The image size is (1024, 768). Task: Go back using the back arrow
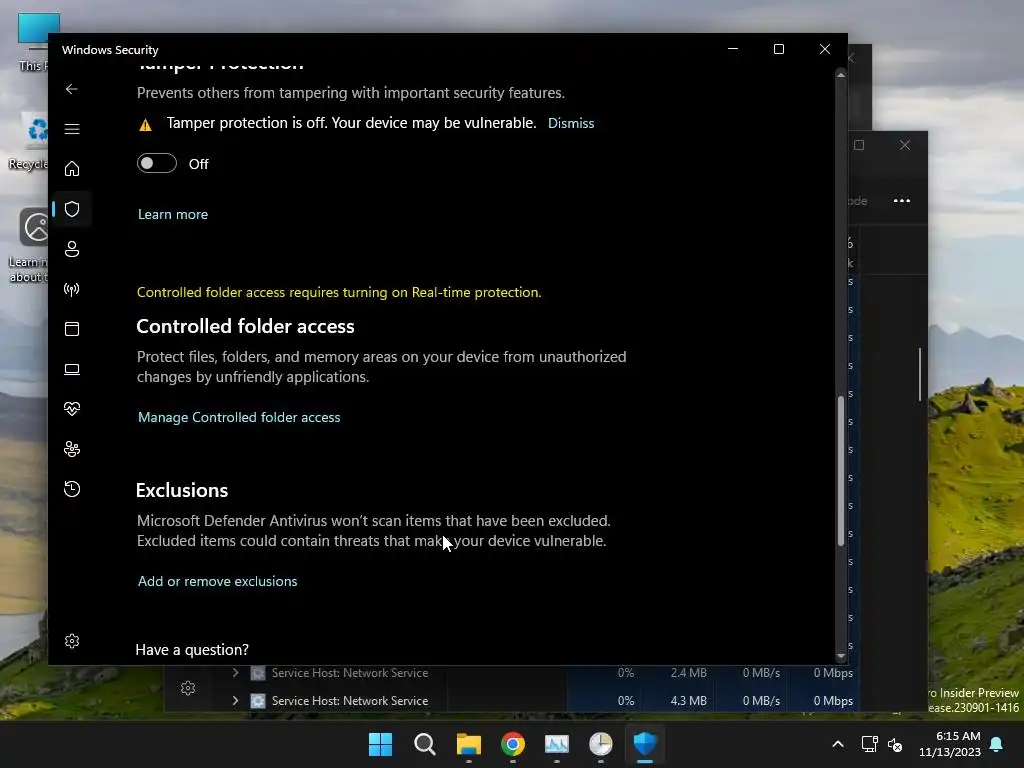pos(72,89)
